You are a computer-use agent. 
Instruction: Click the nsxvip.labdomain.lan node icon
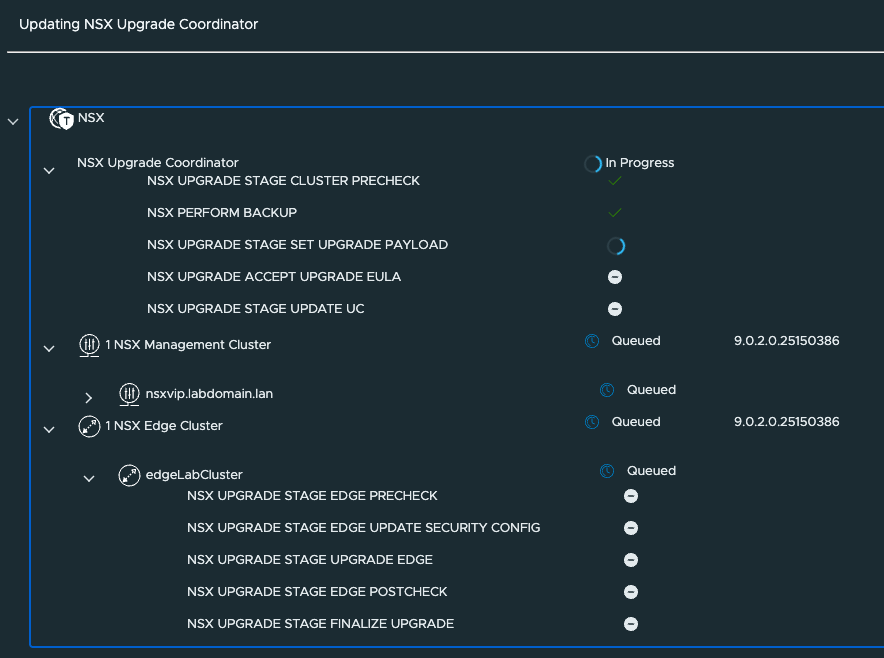[x=129, y=394]
